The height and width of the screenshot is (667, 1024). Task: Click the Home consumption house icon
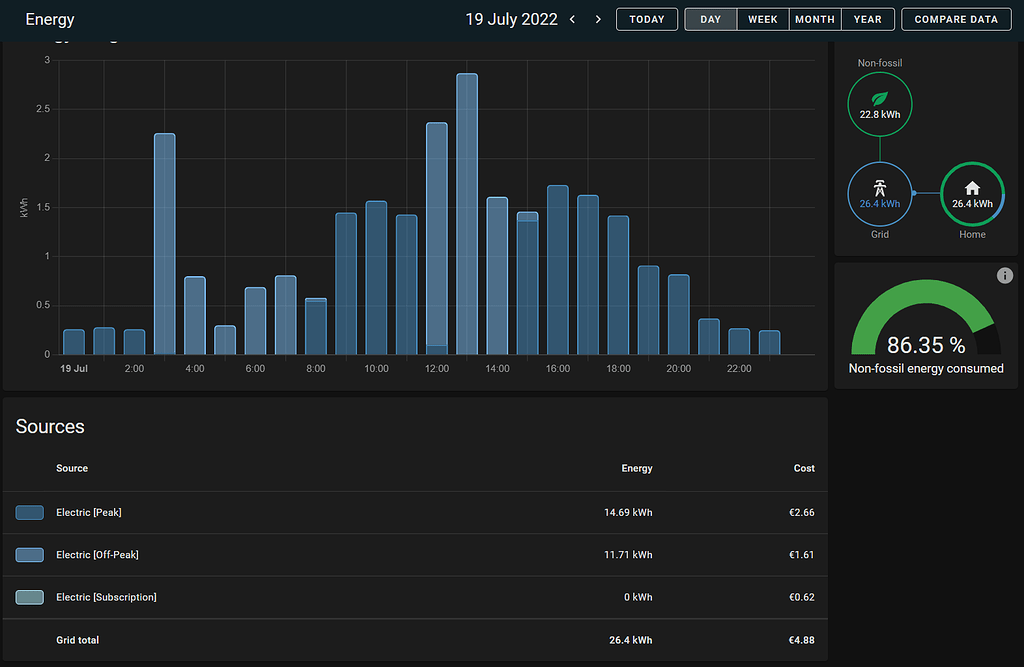pos(972,188)
